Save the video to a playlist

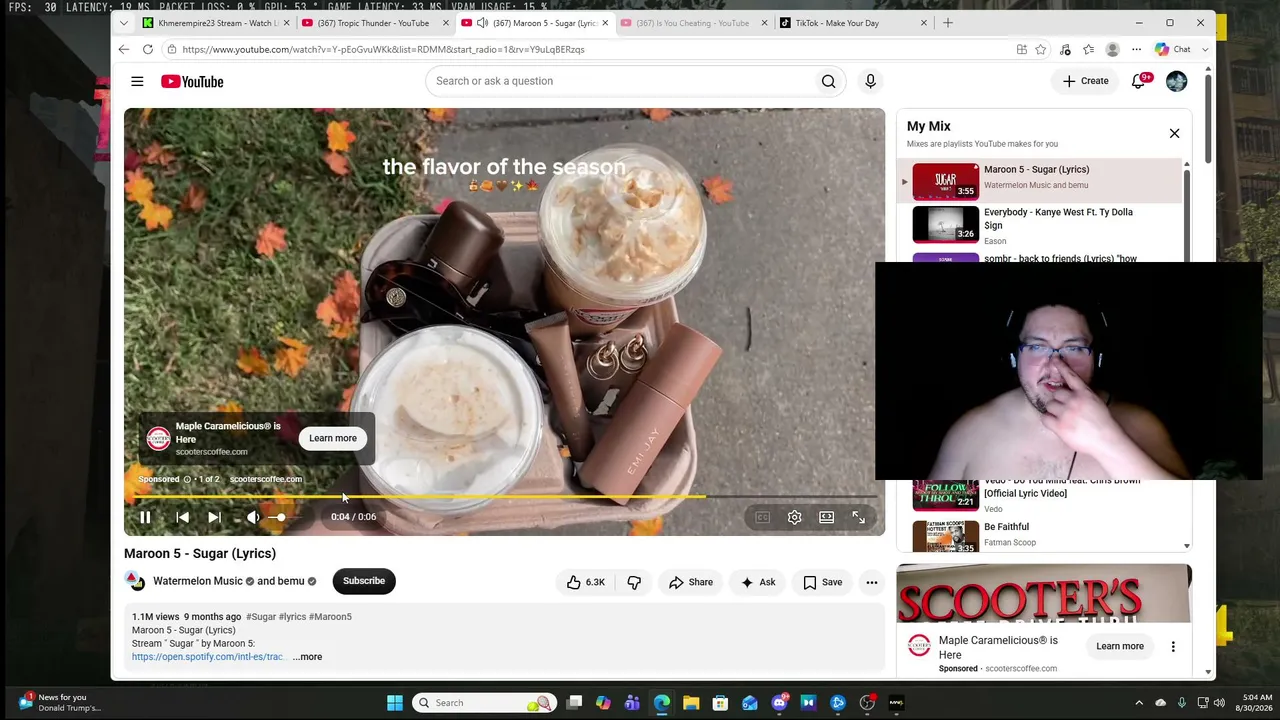pyautogui.click(x=823, y=582)
